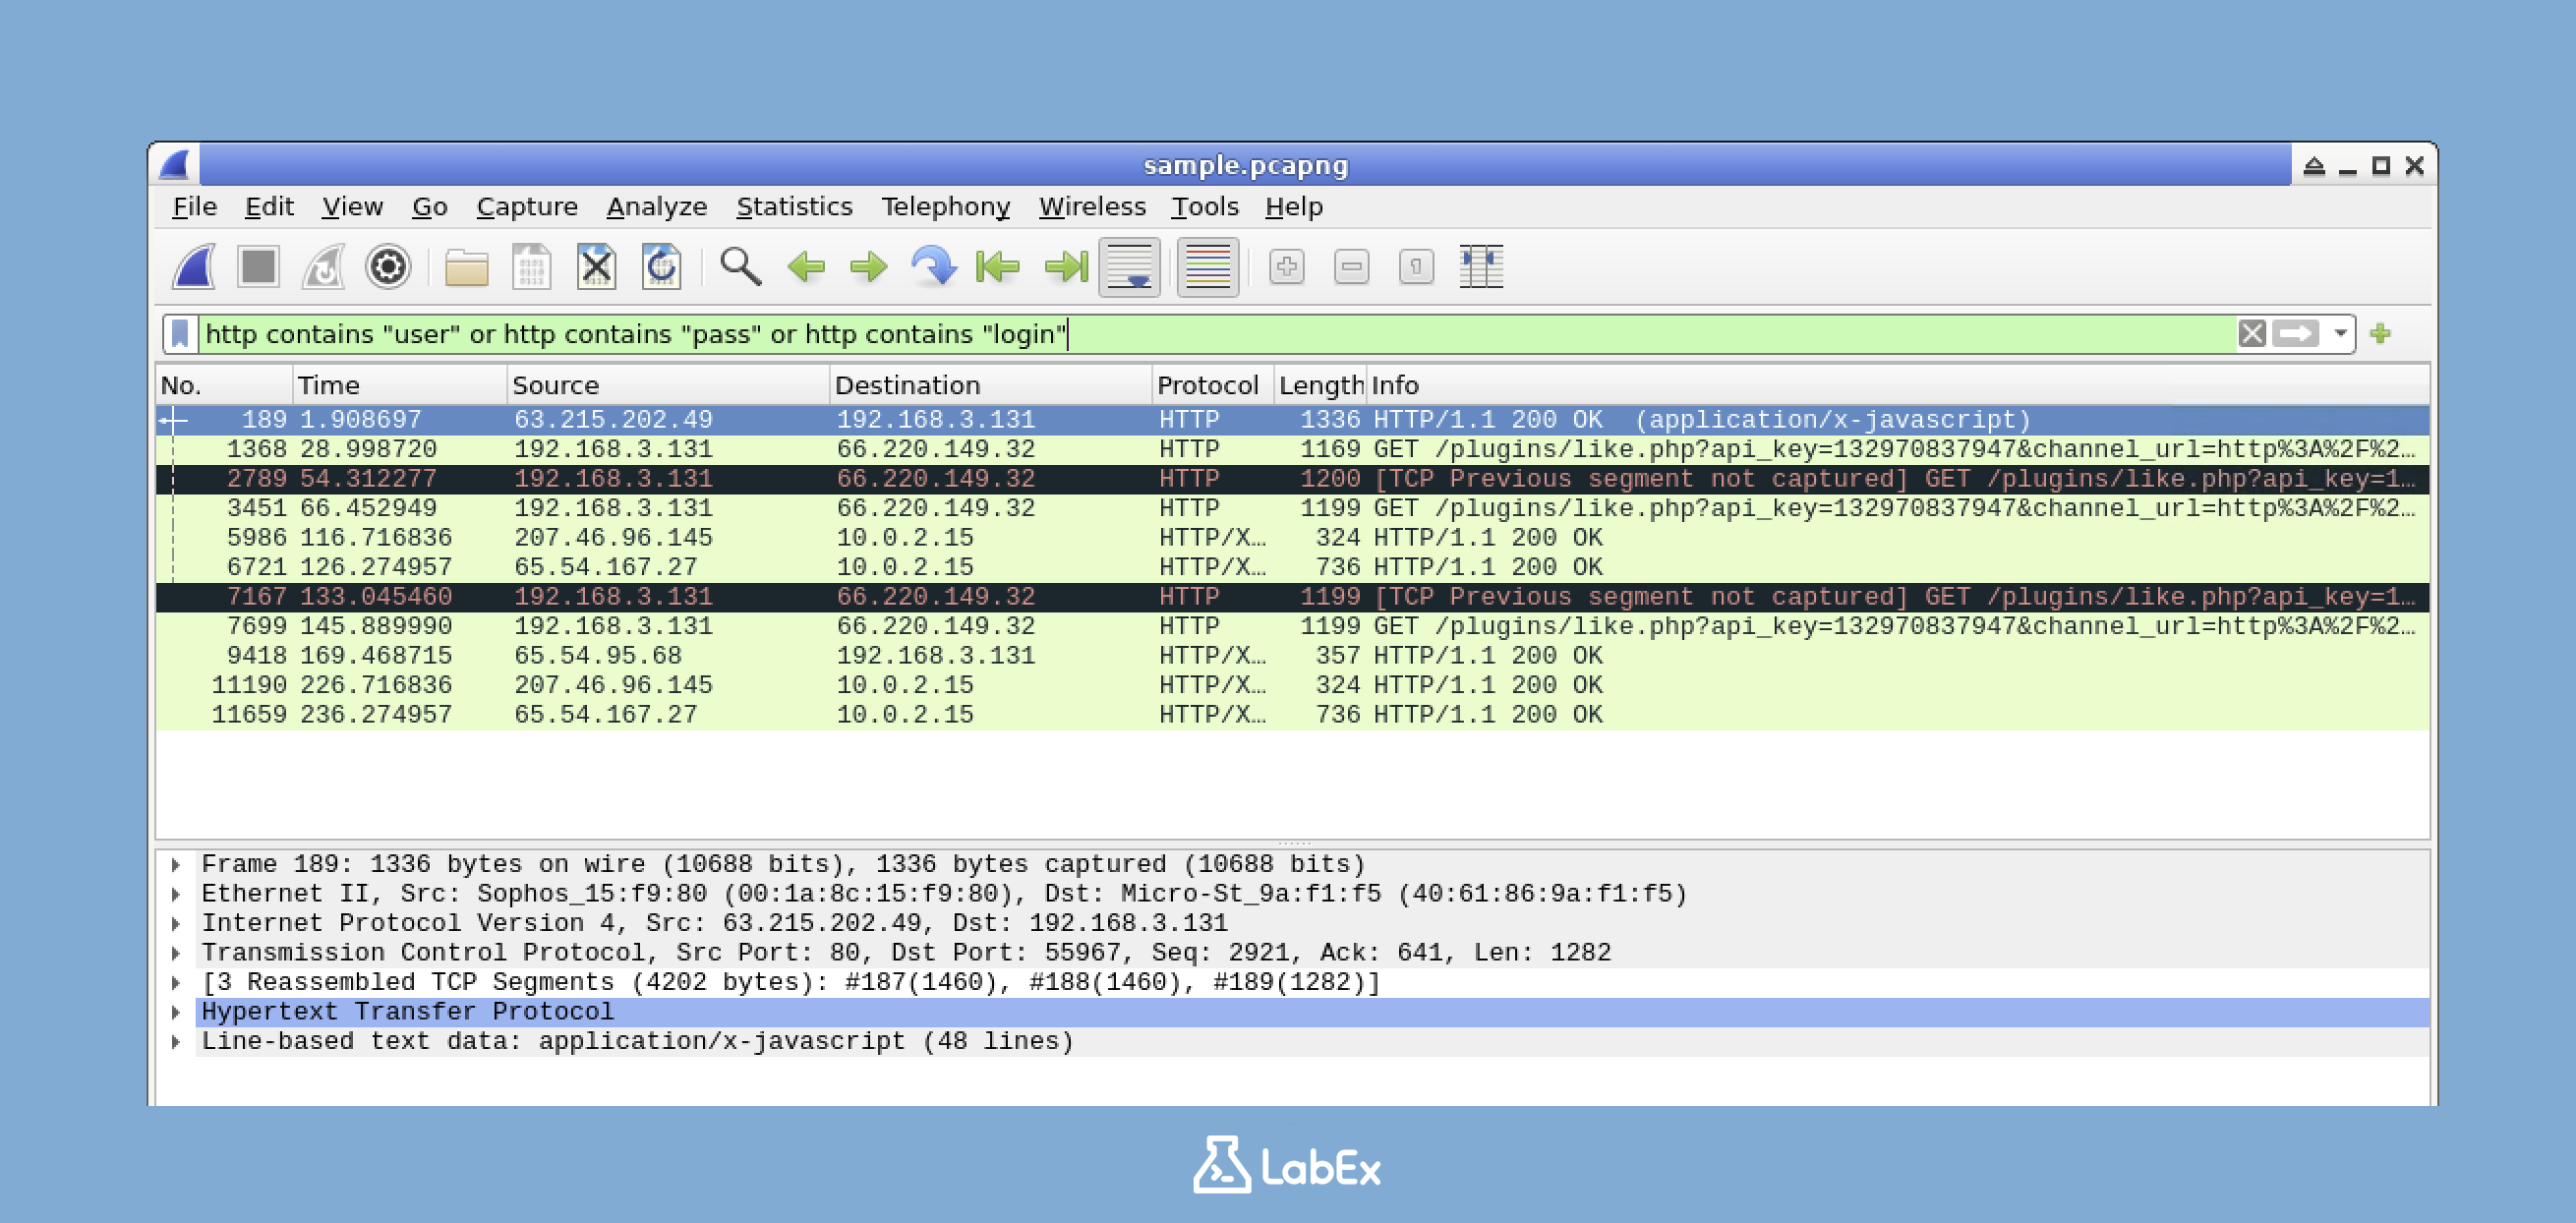Expand Transmission Control Protocol details
2576x1223 pixels.
[x=178, y=952]
